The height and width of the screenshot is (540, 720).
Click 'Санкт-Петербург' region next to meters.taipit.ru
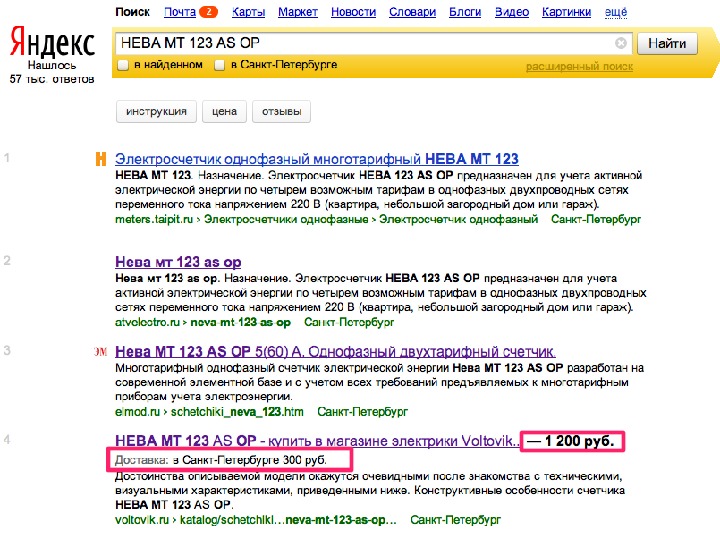(596, 219)
